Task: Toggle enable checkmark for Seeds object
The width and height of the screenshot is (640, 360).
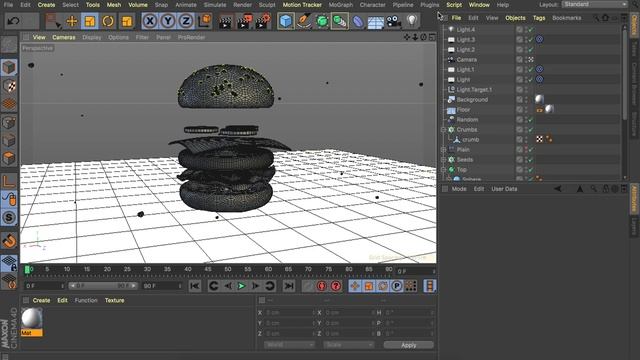Action: tap(531, 160)
